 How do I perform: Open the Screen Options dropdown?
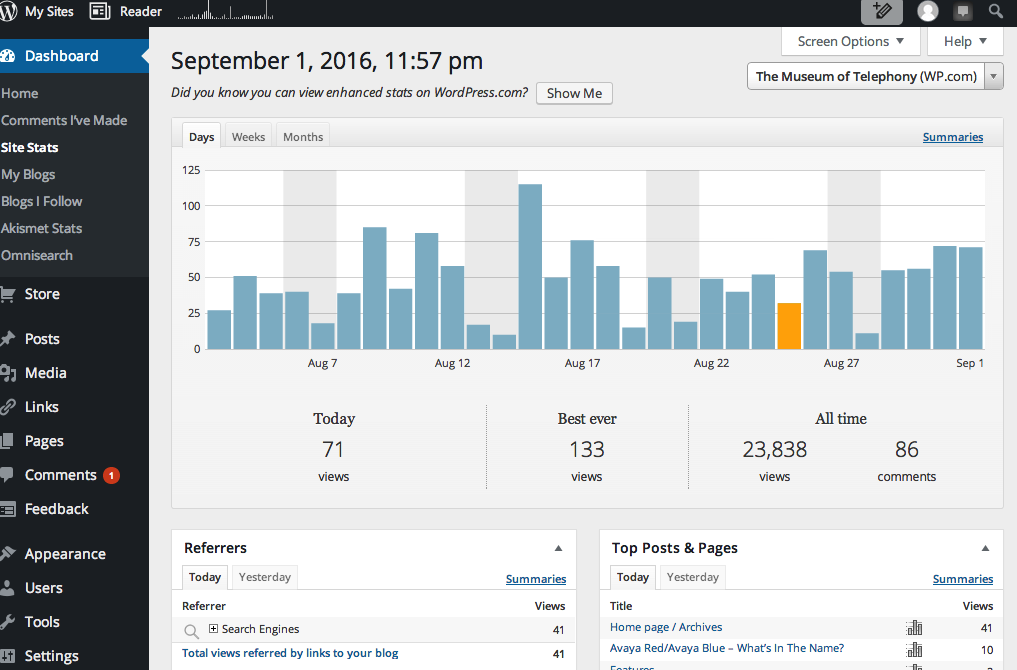[x=850, y=42]
